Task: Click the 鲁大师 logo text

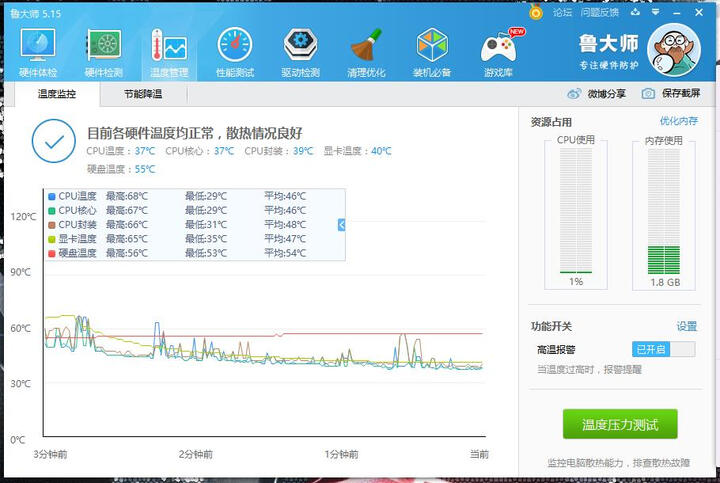Action: 608,44
